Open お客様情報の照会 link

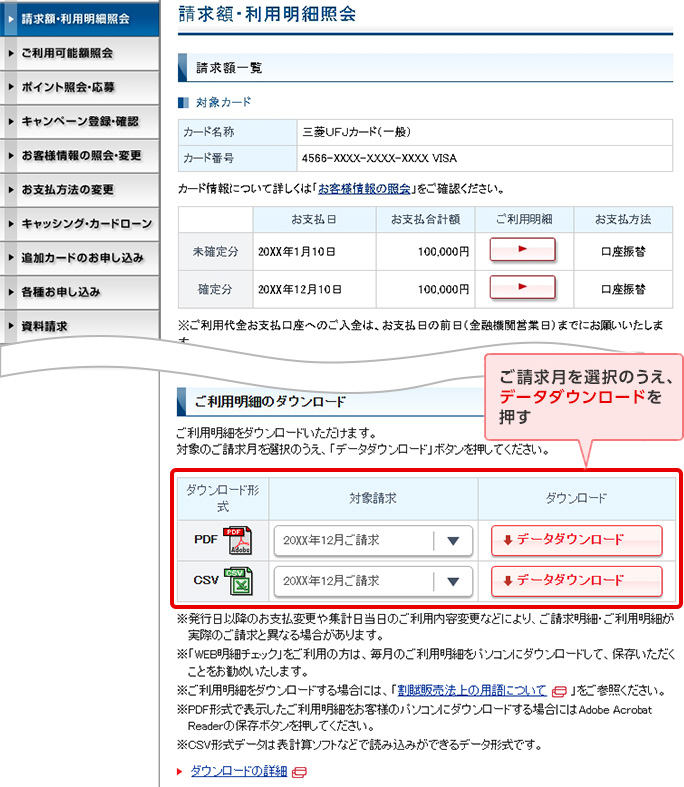364,188
